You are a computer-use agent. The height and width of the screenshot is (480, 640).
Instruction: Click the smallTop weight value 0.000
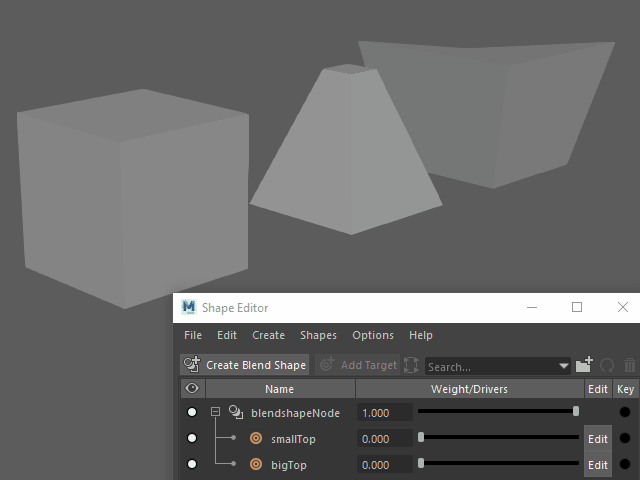point(384,439)
